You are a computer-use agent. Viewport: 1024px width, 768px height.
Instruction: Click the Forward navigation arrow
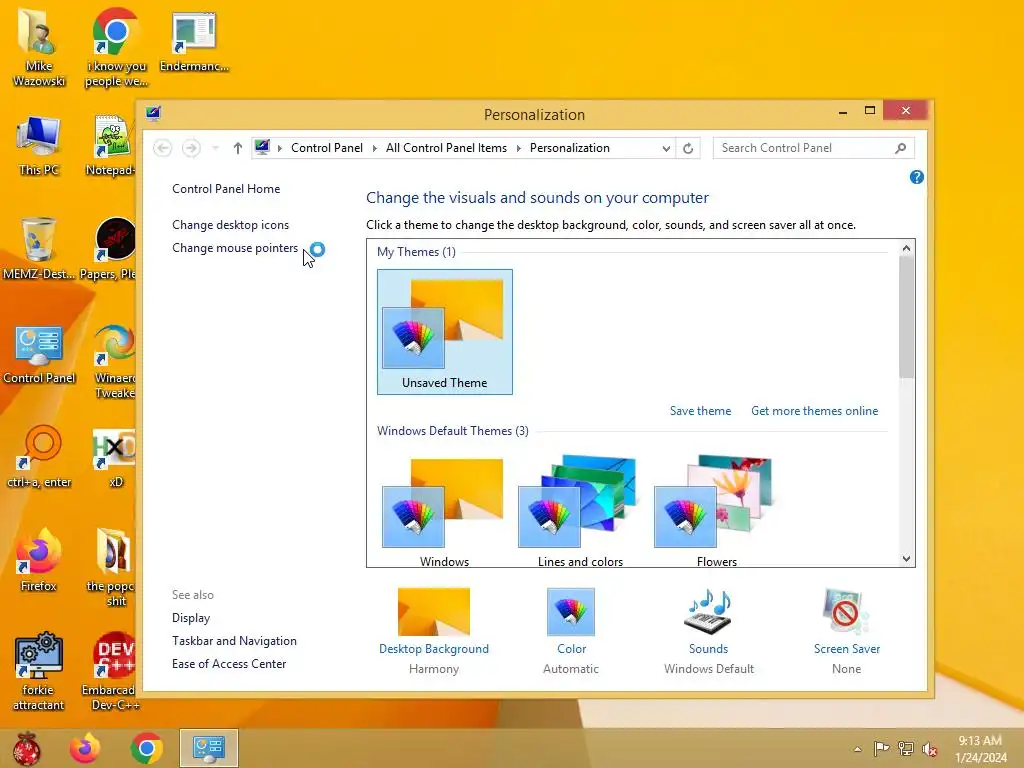(x=191, y=148)
